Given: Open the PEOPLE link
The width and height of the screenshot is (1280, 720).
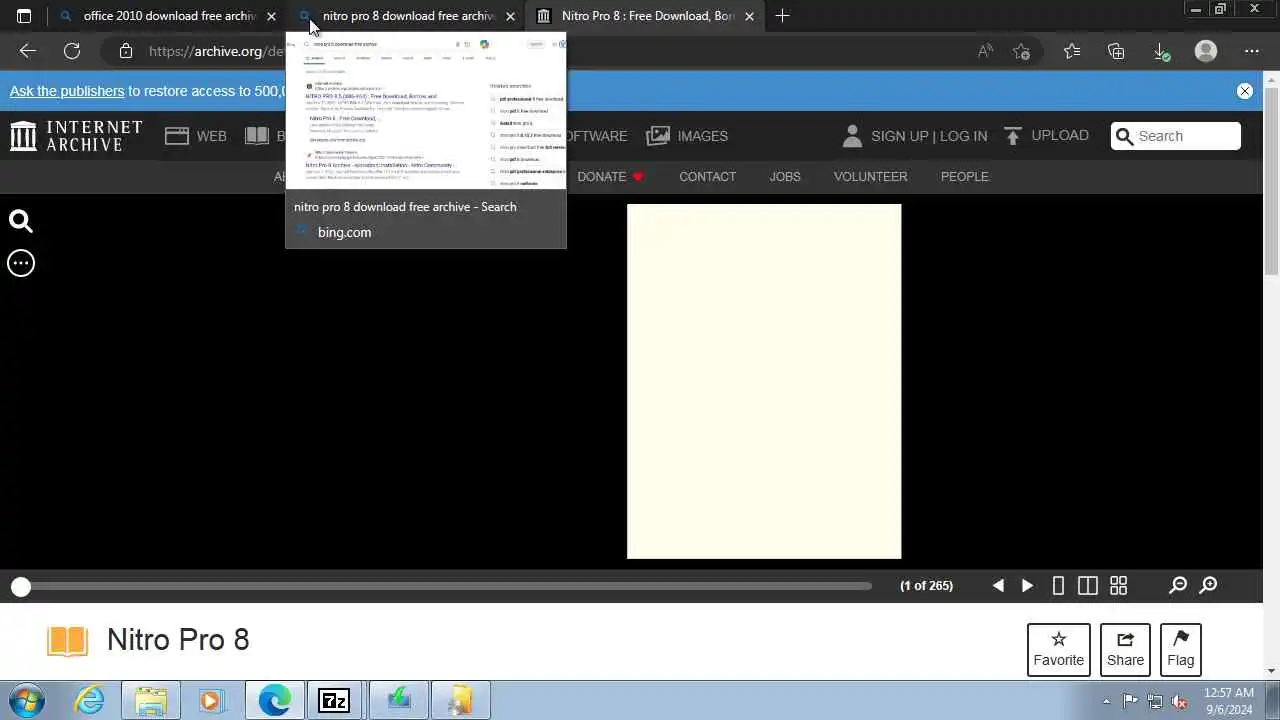Looking at the screenshot, I should [x=964, y=176].
